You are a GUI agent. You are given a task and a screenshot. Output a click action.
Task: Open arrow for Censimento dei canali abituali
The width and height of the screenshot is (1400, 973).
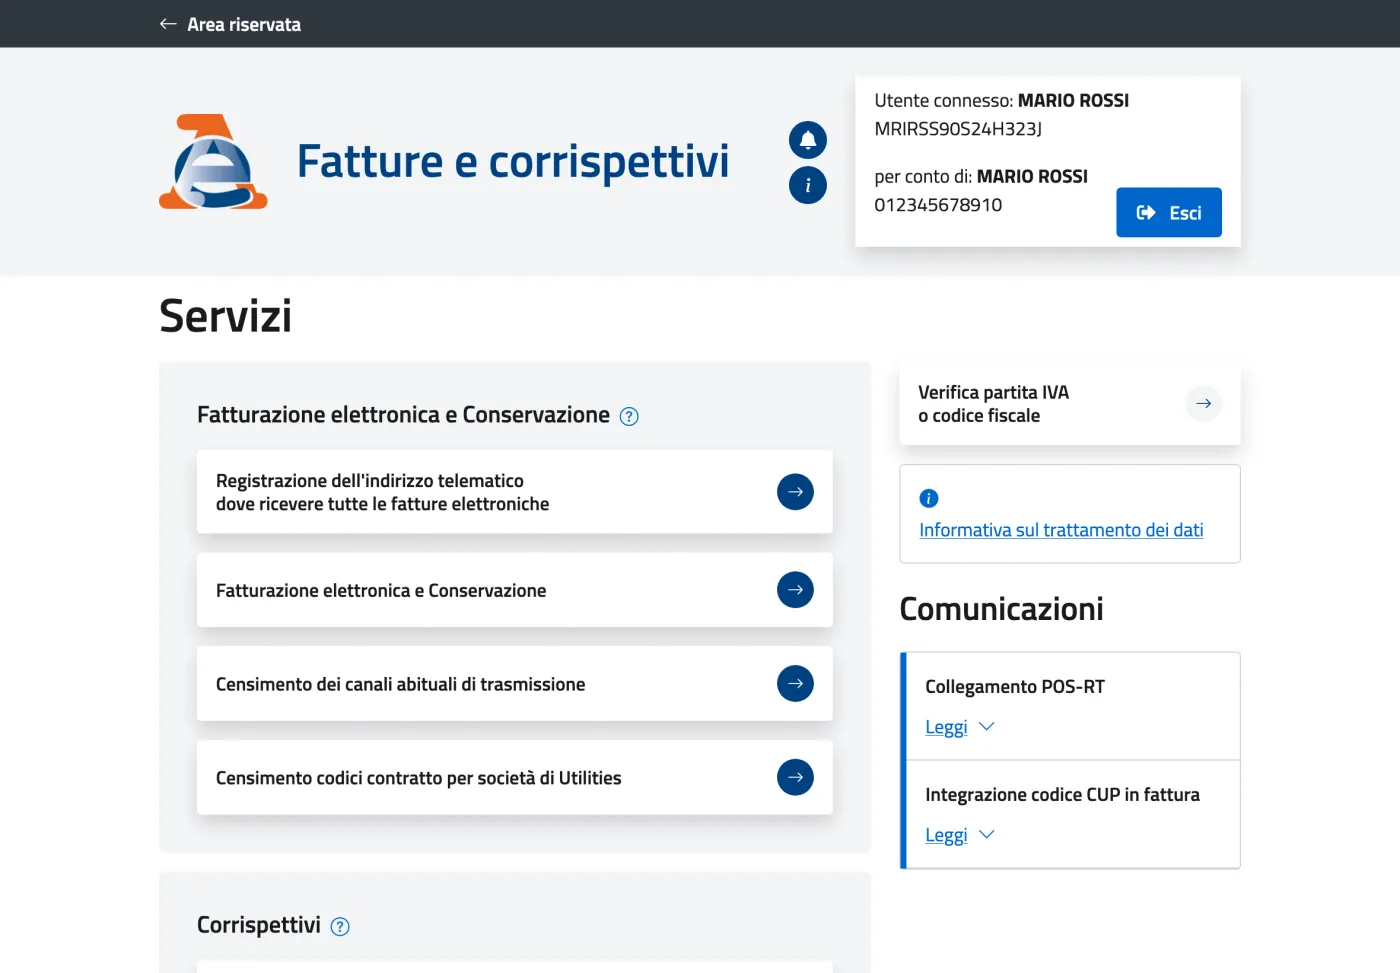coord(795,683)
